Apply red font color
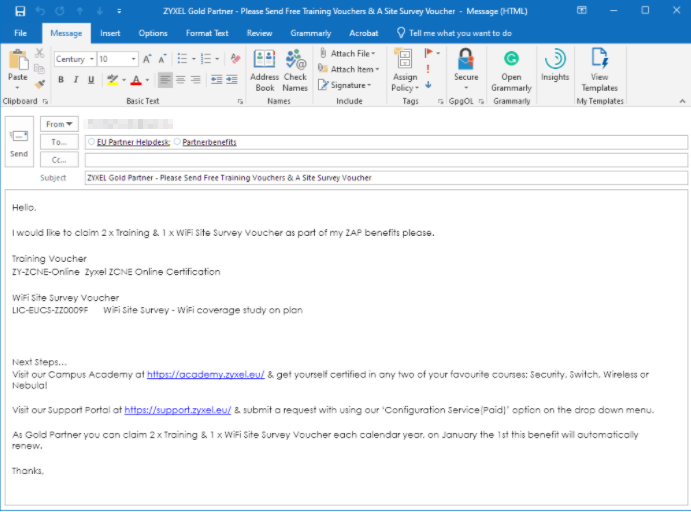Image resolution: width=691 pixels, height=512 pixels. pyautogui.click(x=136, y=80)
